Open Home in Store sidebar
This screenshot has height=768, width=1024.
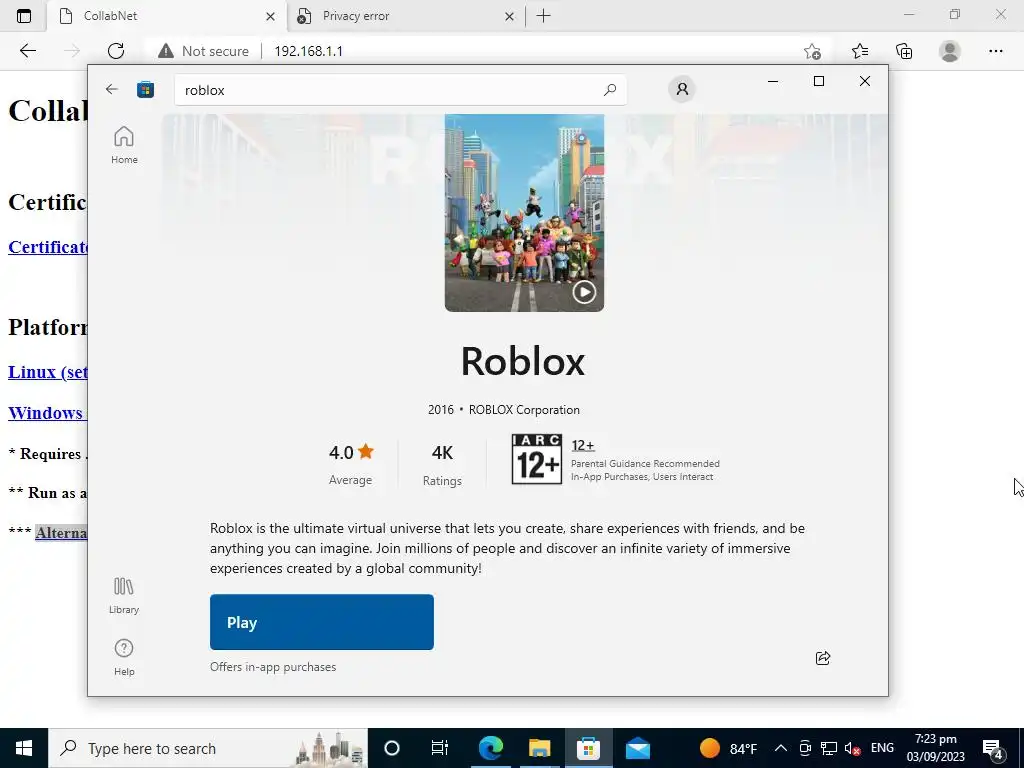124,145
